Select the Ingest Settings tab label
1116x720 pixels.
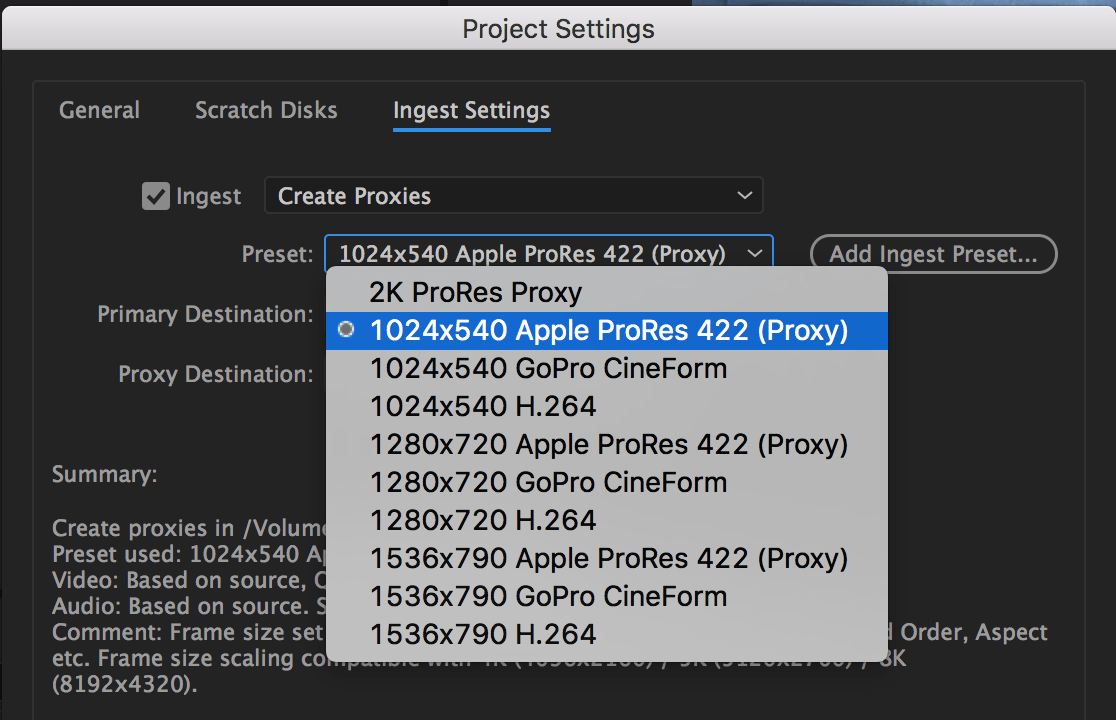pyautogui.click(x=471, y=111)
